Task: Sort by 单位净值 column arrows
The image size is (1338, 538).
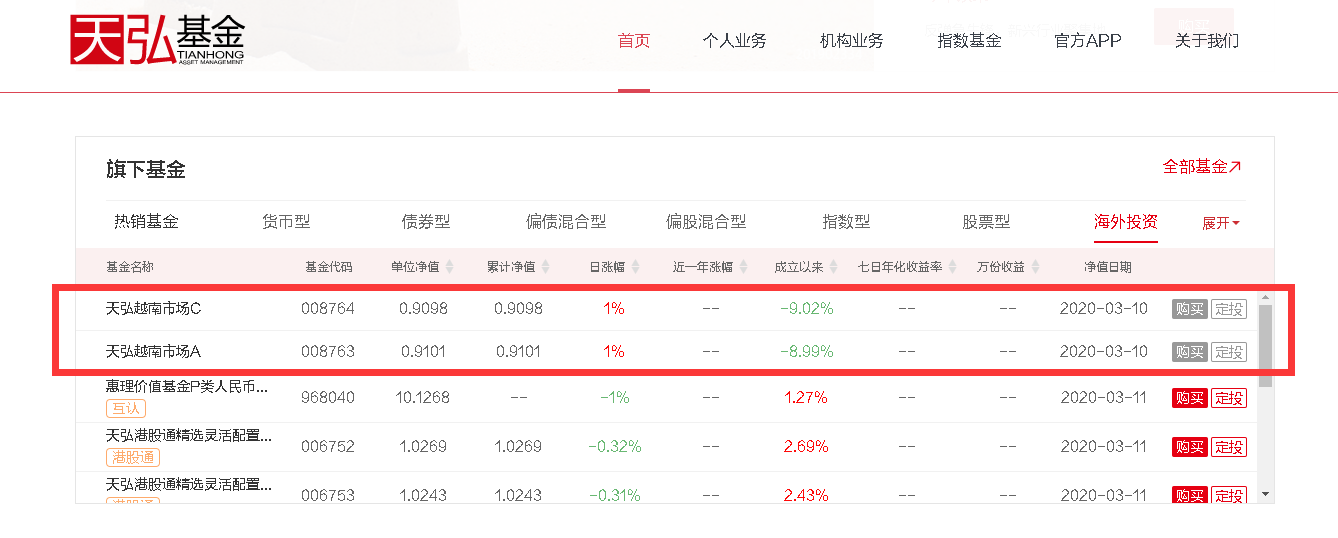Action: pos(449,268)
